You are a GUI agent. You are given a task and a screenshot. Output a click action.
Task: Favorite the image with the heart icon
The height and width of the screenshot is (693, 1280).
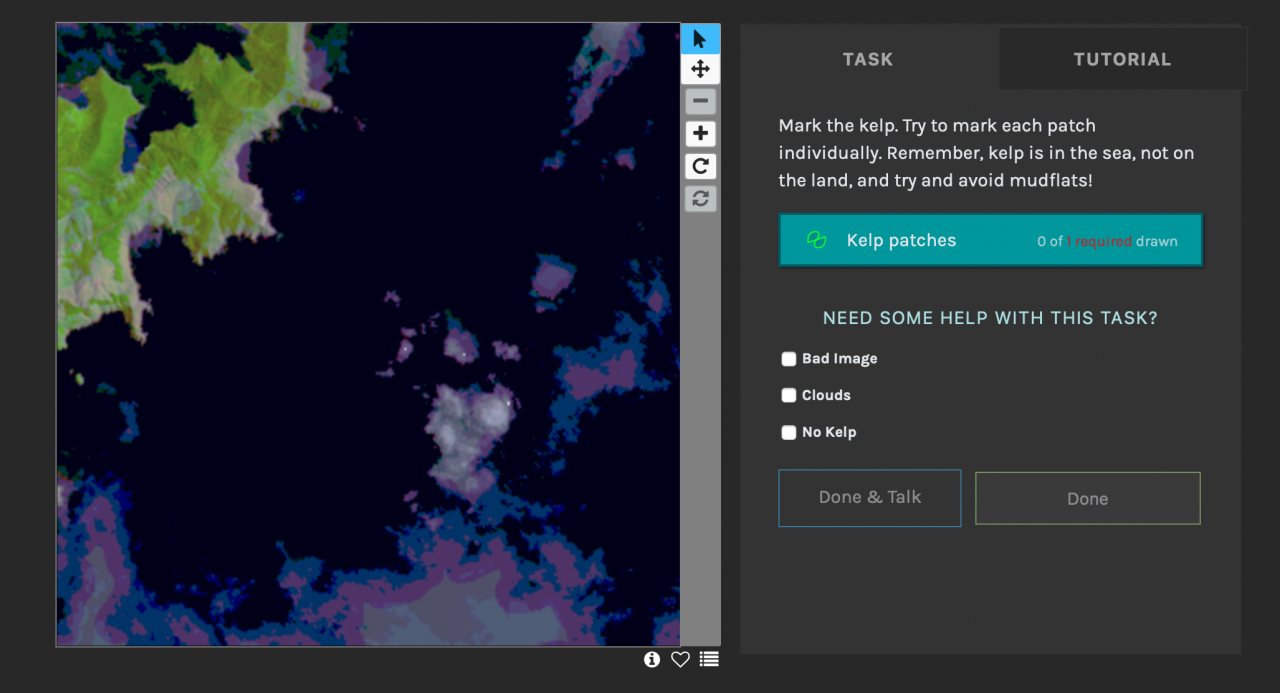680,659
